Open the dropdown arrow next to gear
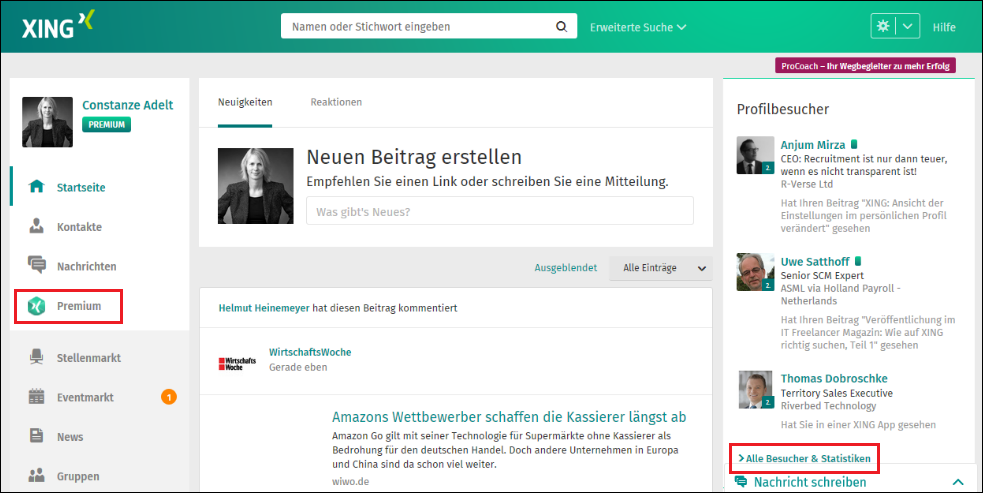Viewport: 983px width, 493px height. [x=908, y=26]
